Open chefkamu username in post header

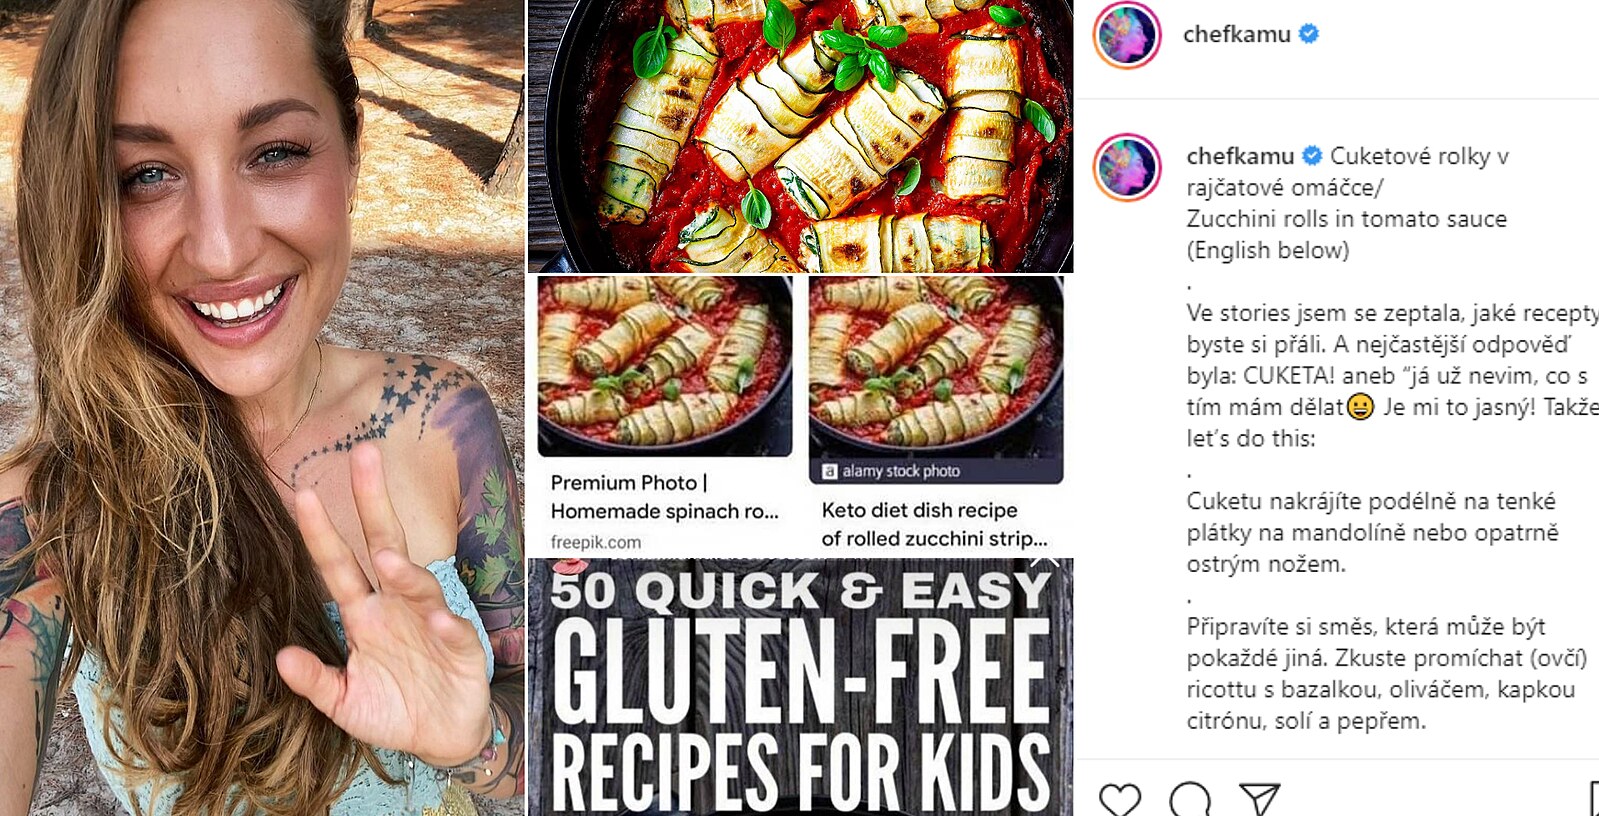[x=1236, y=34]
